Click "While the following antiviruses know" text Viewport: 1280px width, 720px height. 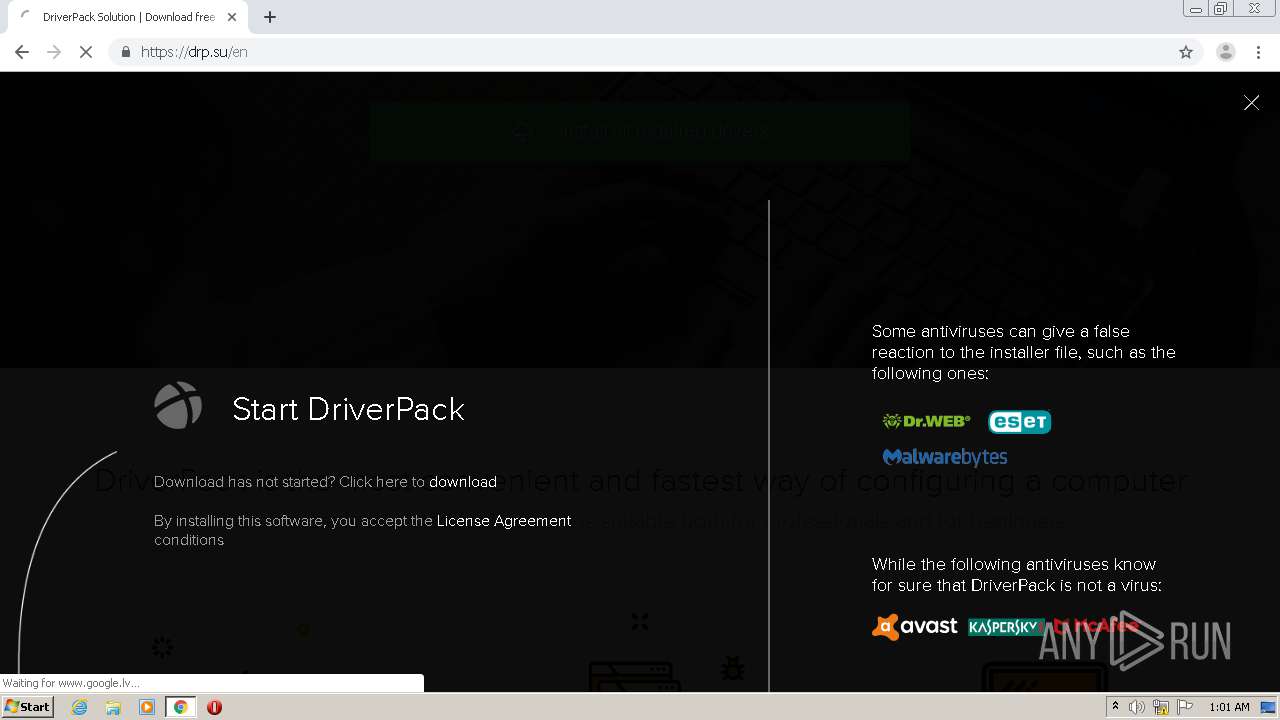pyautogui.click(x=1014, y=564)
